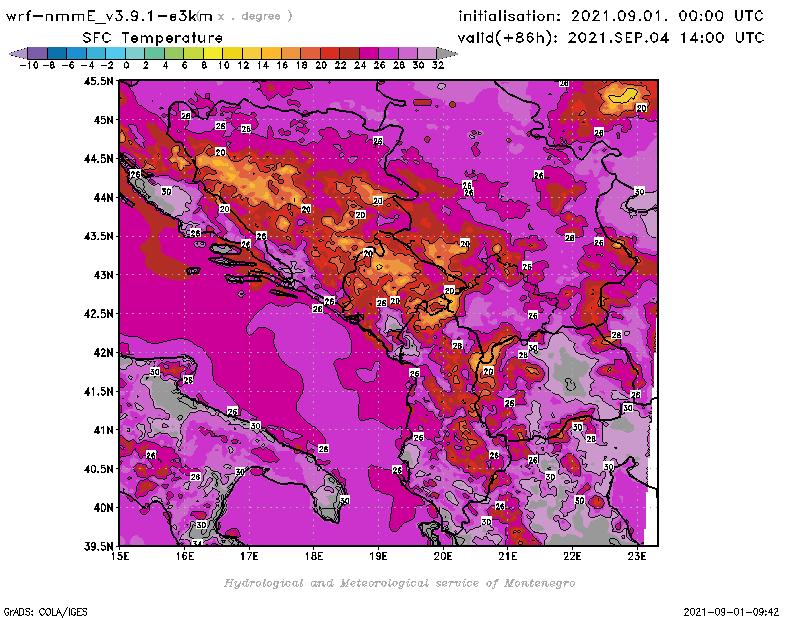Select the legend swatch between -2 and 0

coord(115,53)
